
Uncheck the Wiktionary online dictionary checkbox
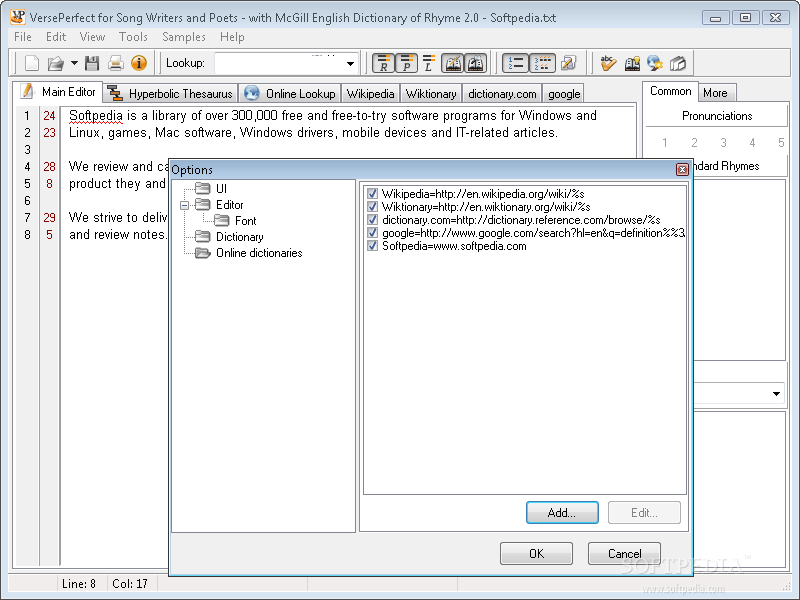click(x=372, y=207)
